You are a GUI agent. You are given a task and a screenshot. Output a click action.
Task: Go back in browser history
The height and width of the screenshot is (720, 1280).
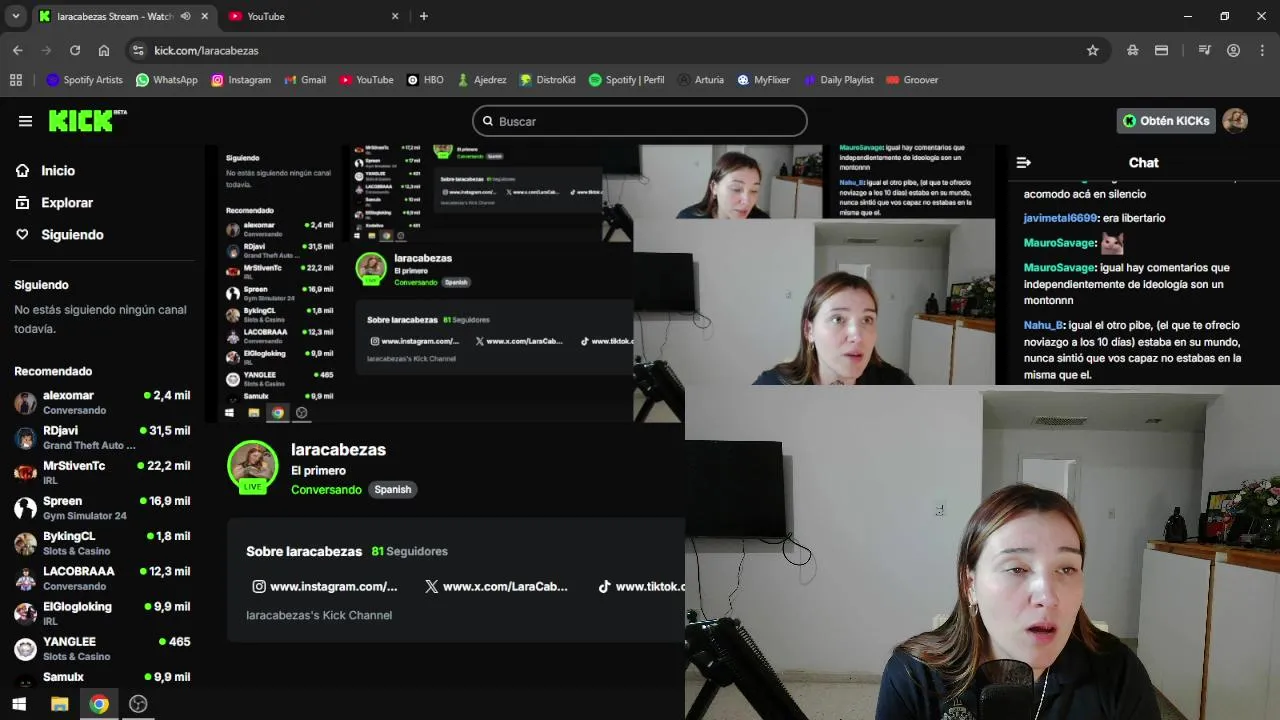click(18, 50)
